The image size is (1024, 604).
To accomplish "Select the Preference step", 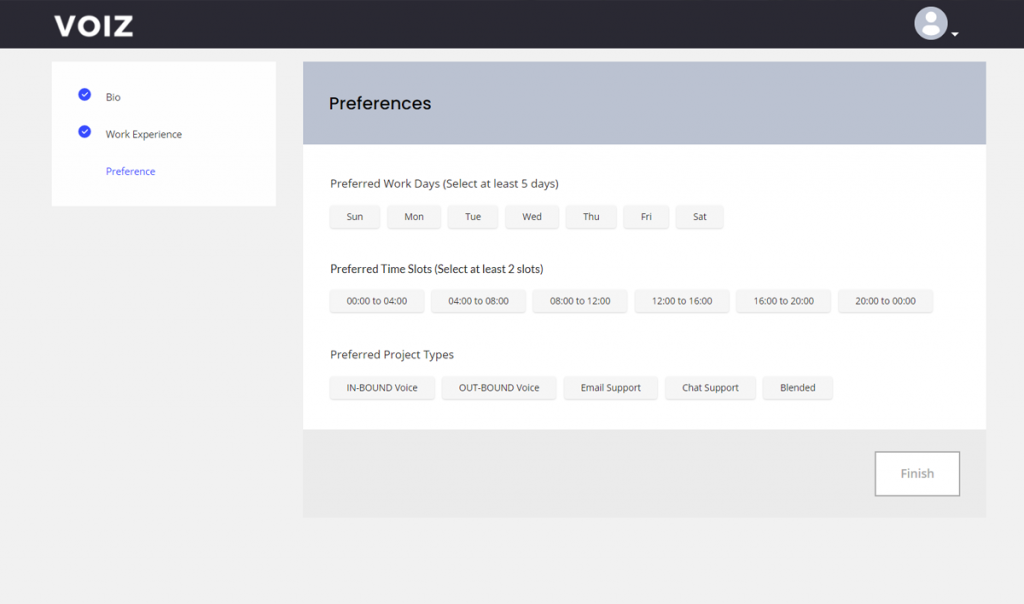I will tap(131, 171).
